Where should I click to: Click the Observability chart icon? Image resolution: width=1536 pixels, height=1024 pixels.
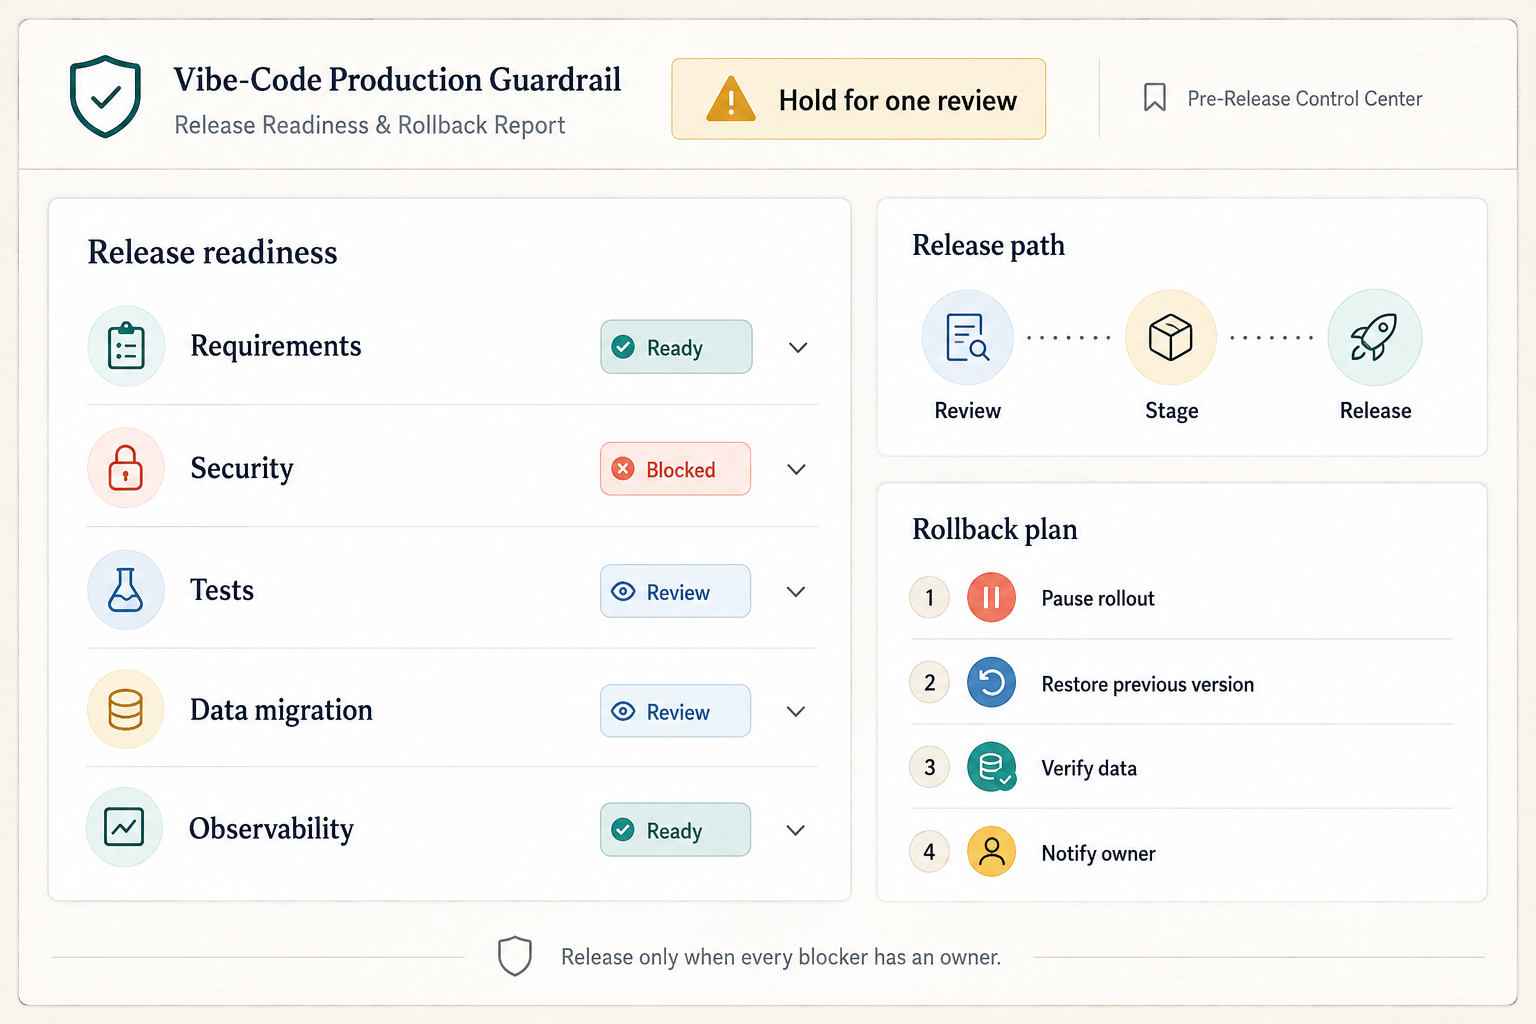[124, 828]
